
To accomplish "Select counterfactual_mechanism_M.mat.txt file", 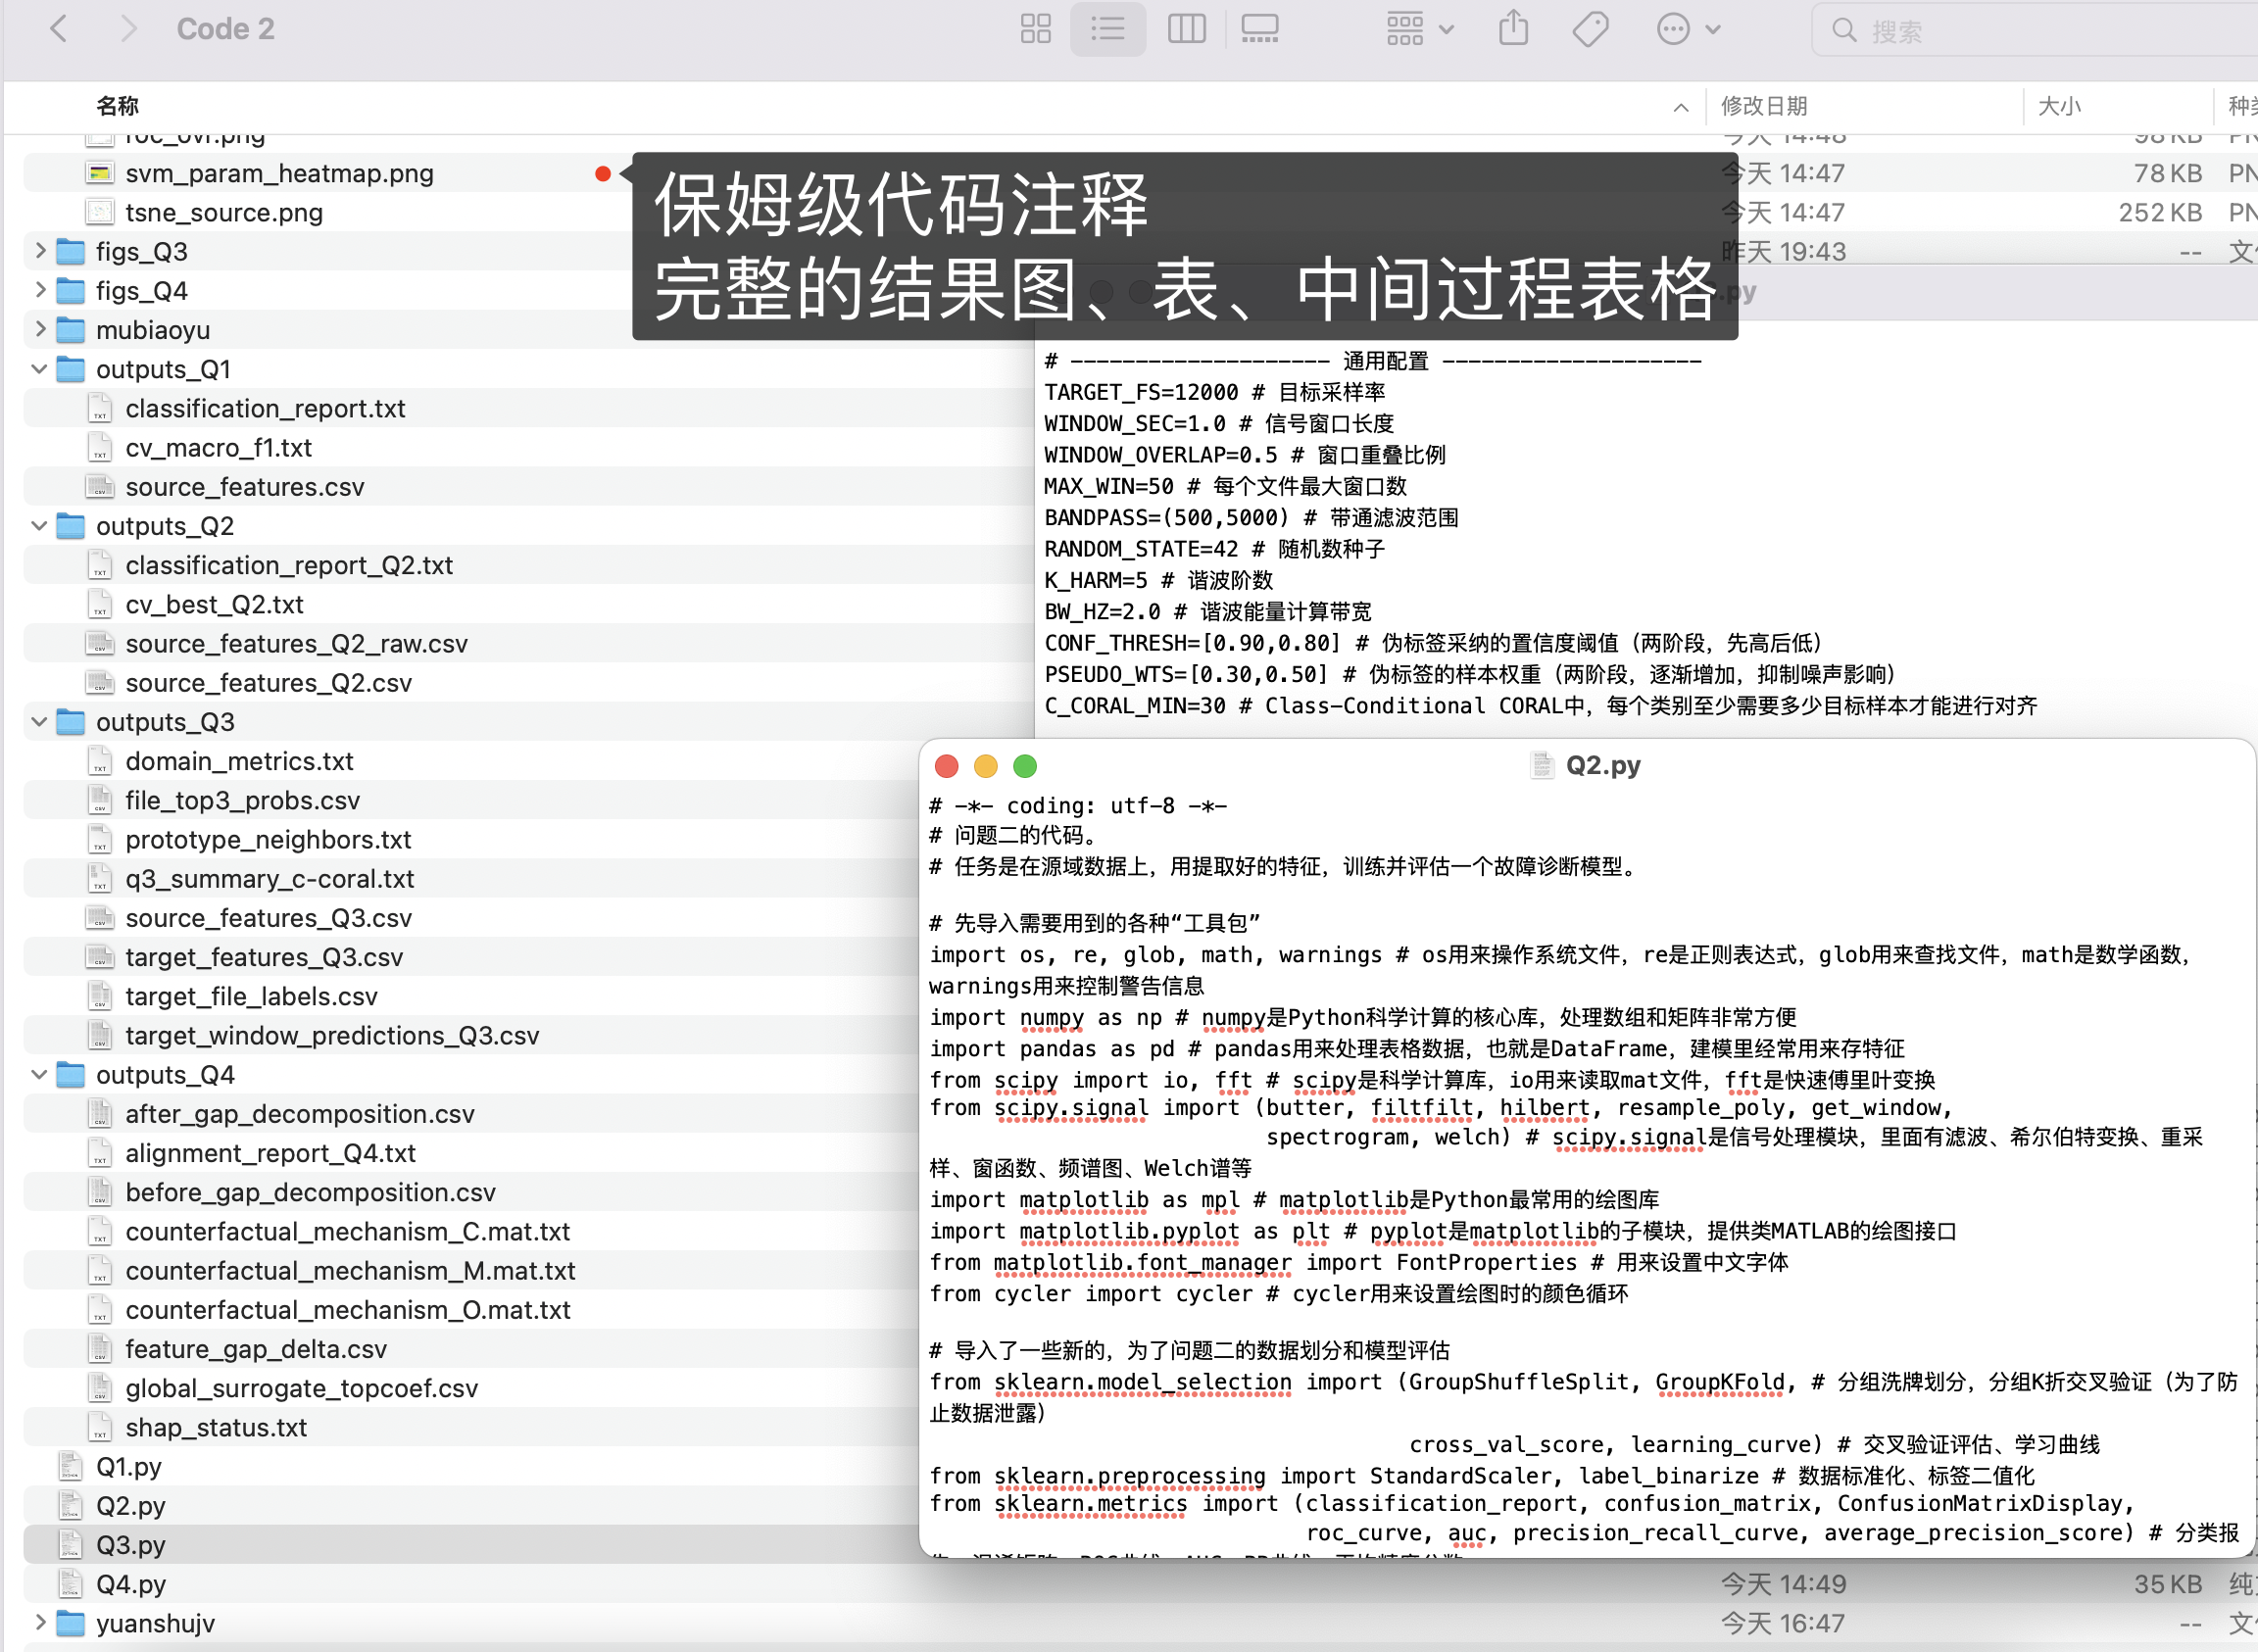I will click(x=350, y=1271).
